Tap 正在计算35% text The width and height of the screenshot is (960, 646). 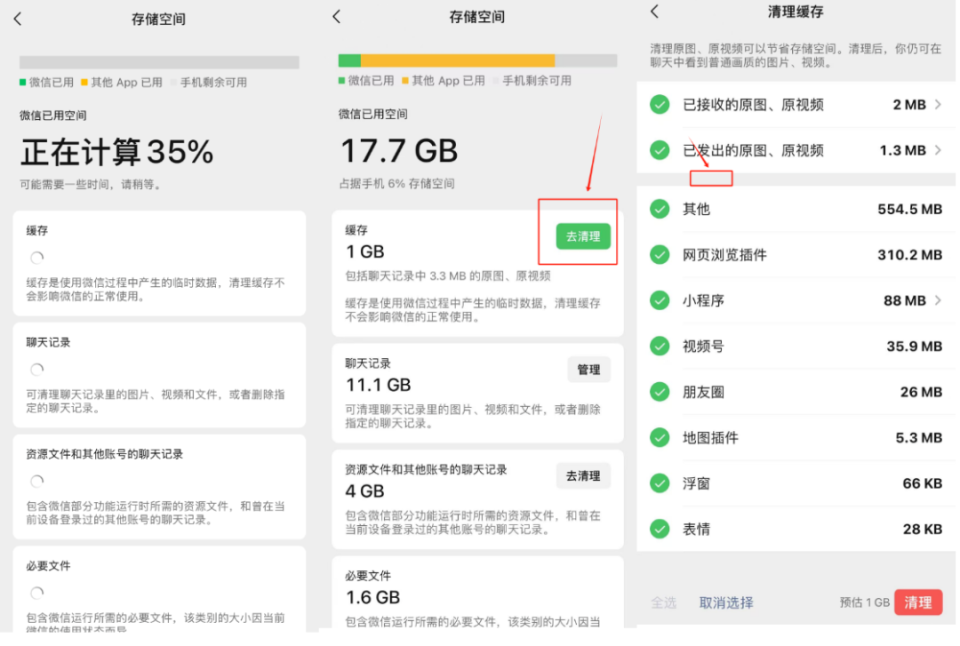pos(117,152)
